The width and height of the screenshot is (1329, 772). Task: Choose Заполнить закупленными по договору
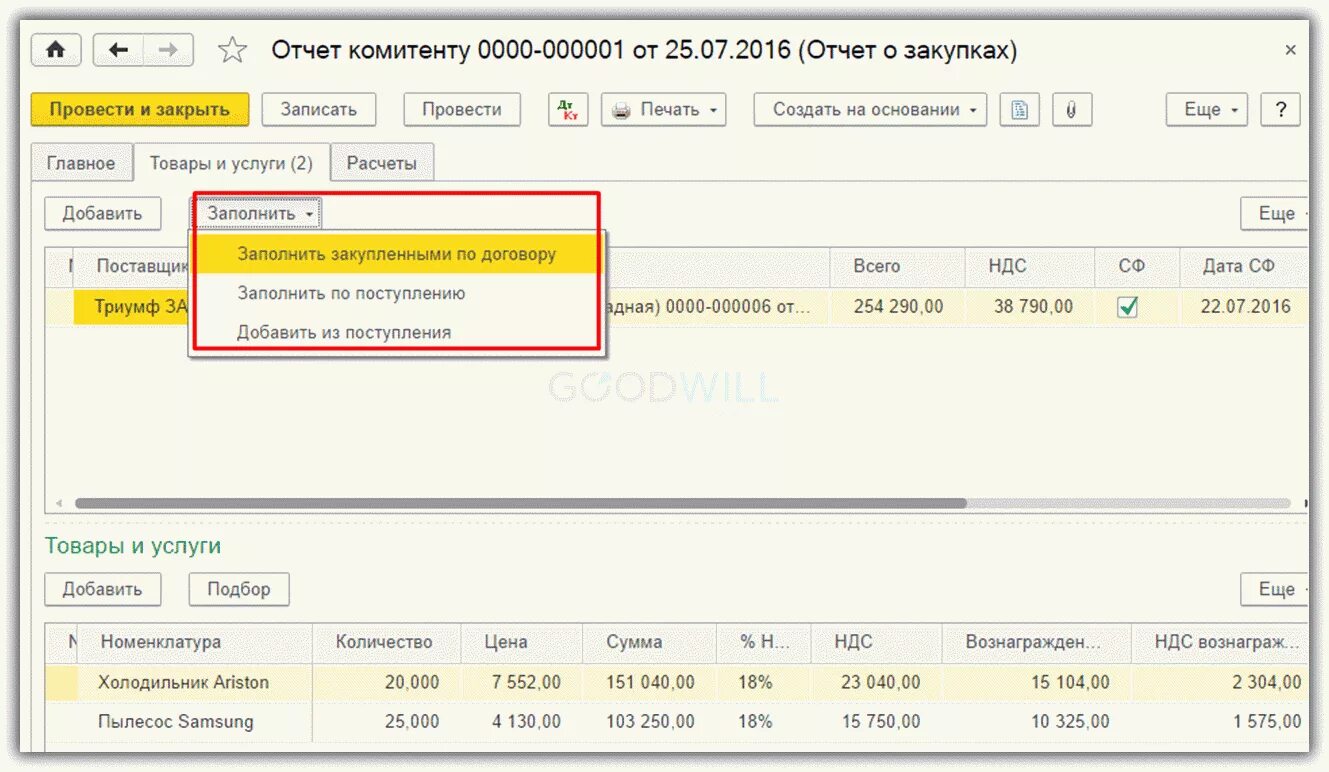tap(397, 254)
